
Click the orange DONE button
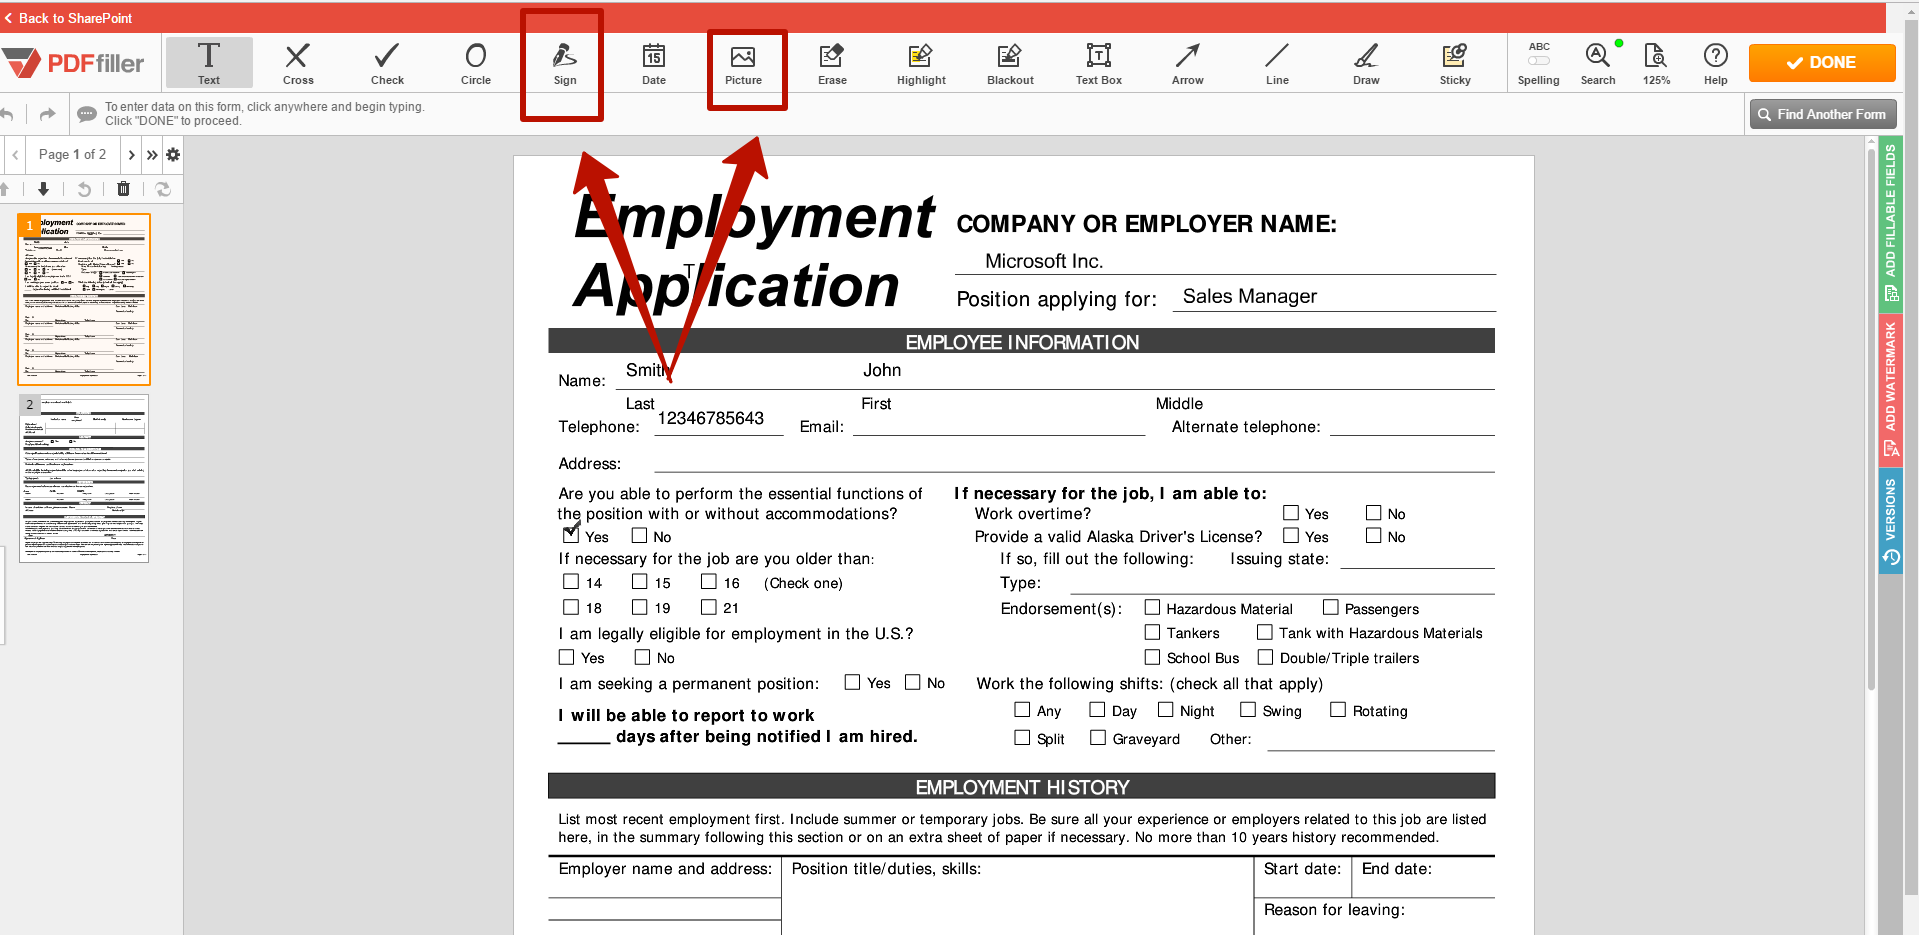pos(1822,62)
